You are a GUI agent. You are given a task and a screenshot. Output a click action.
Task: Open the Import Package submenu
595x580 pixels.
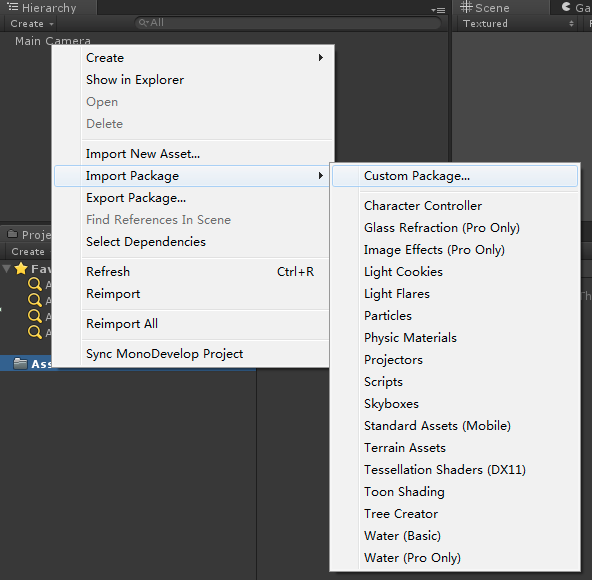(x=192, y=176)
